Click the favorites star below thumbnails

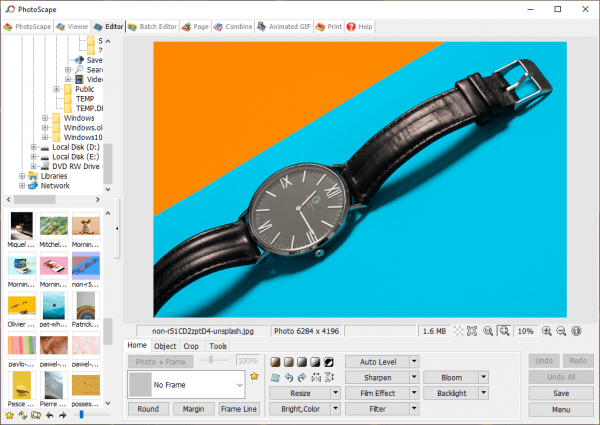click(x=10, y=415)
